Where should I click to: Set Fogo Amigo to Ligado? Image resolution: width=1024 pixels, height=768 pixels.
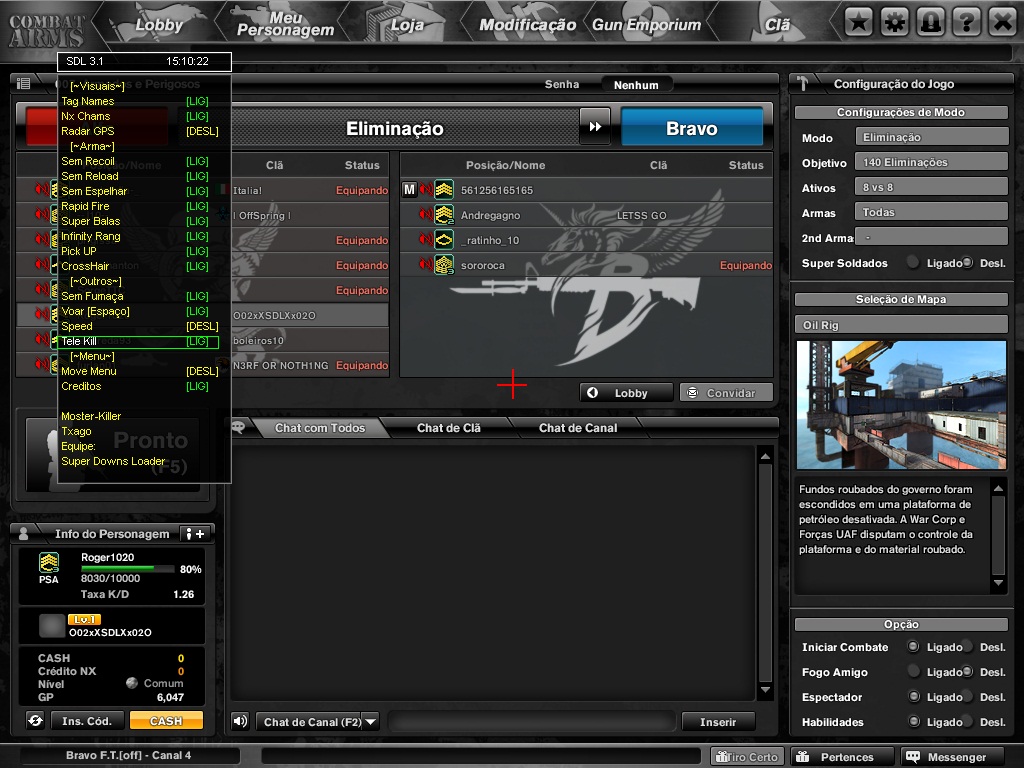point(913,671)
